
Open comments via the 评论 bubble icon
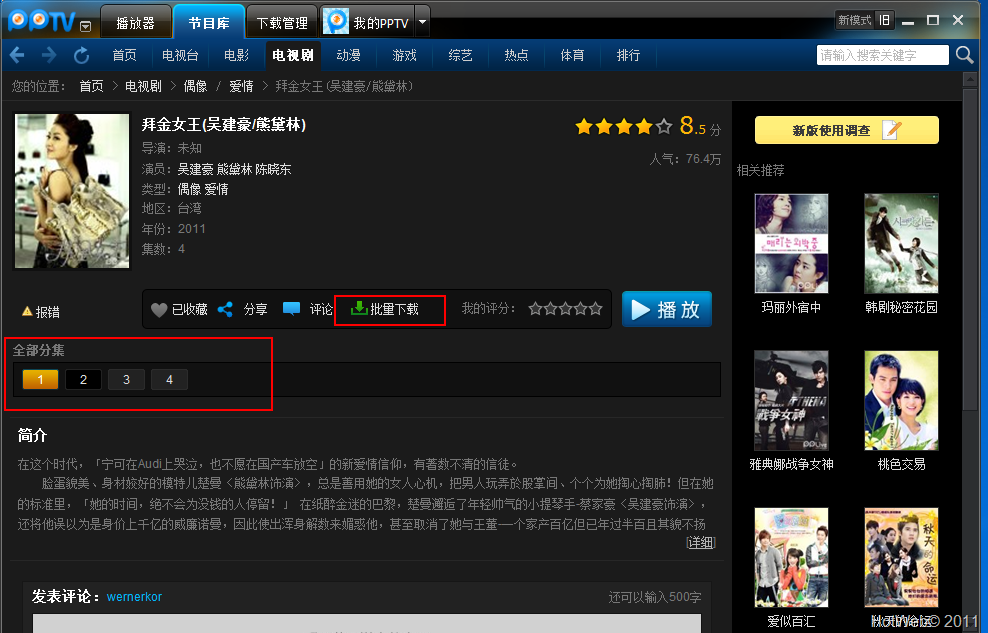[291, 309]
